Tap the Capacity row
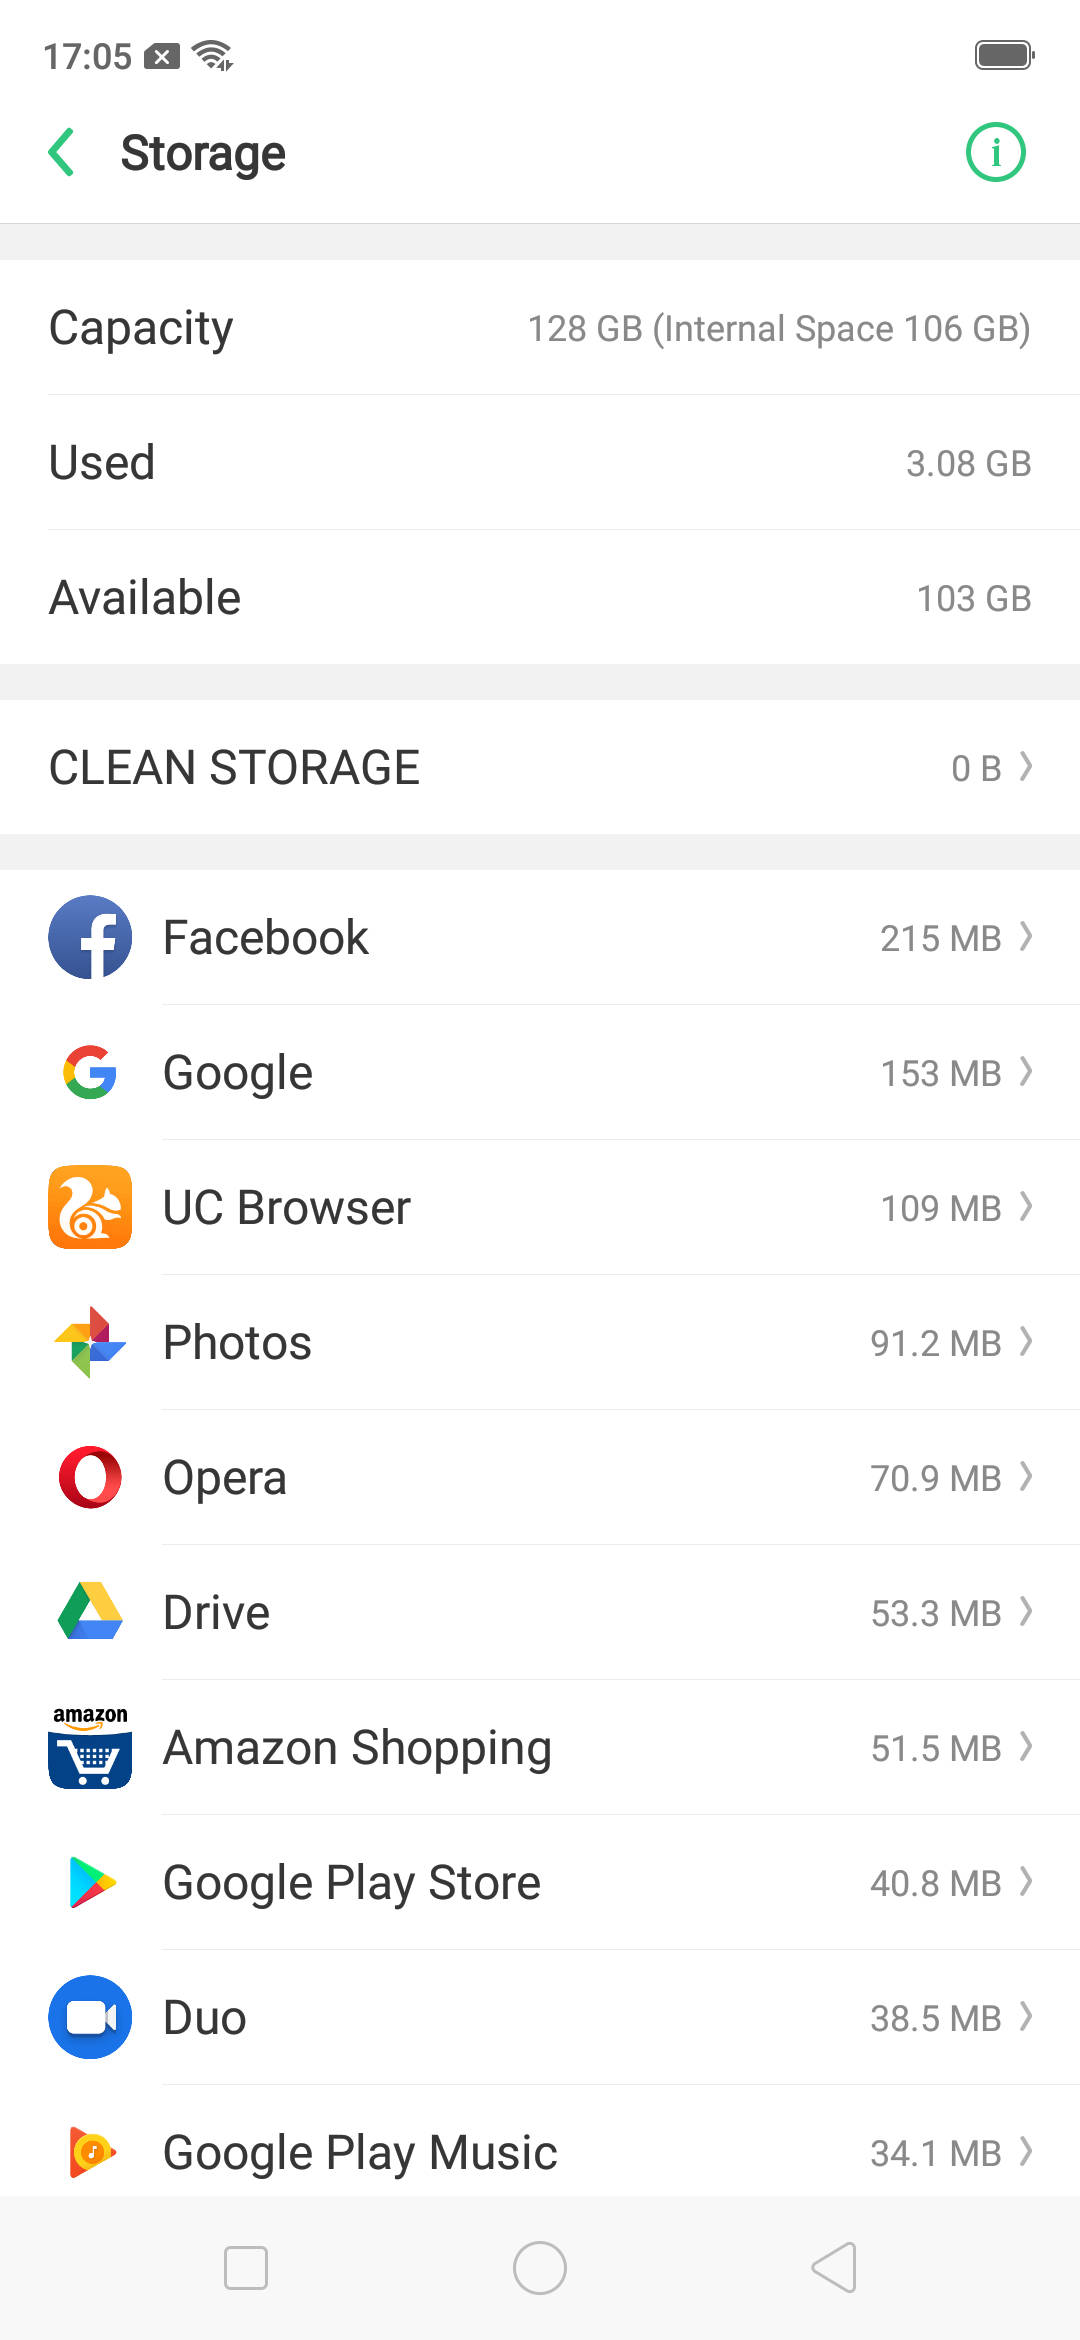 [540, 328]
